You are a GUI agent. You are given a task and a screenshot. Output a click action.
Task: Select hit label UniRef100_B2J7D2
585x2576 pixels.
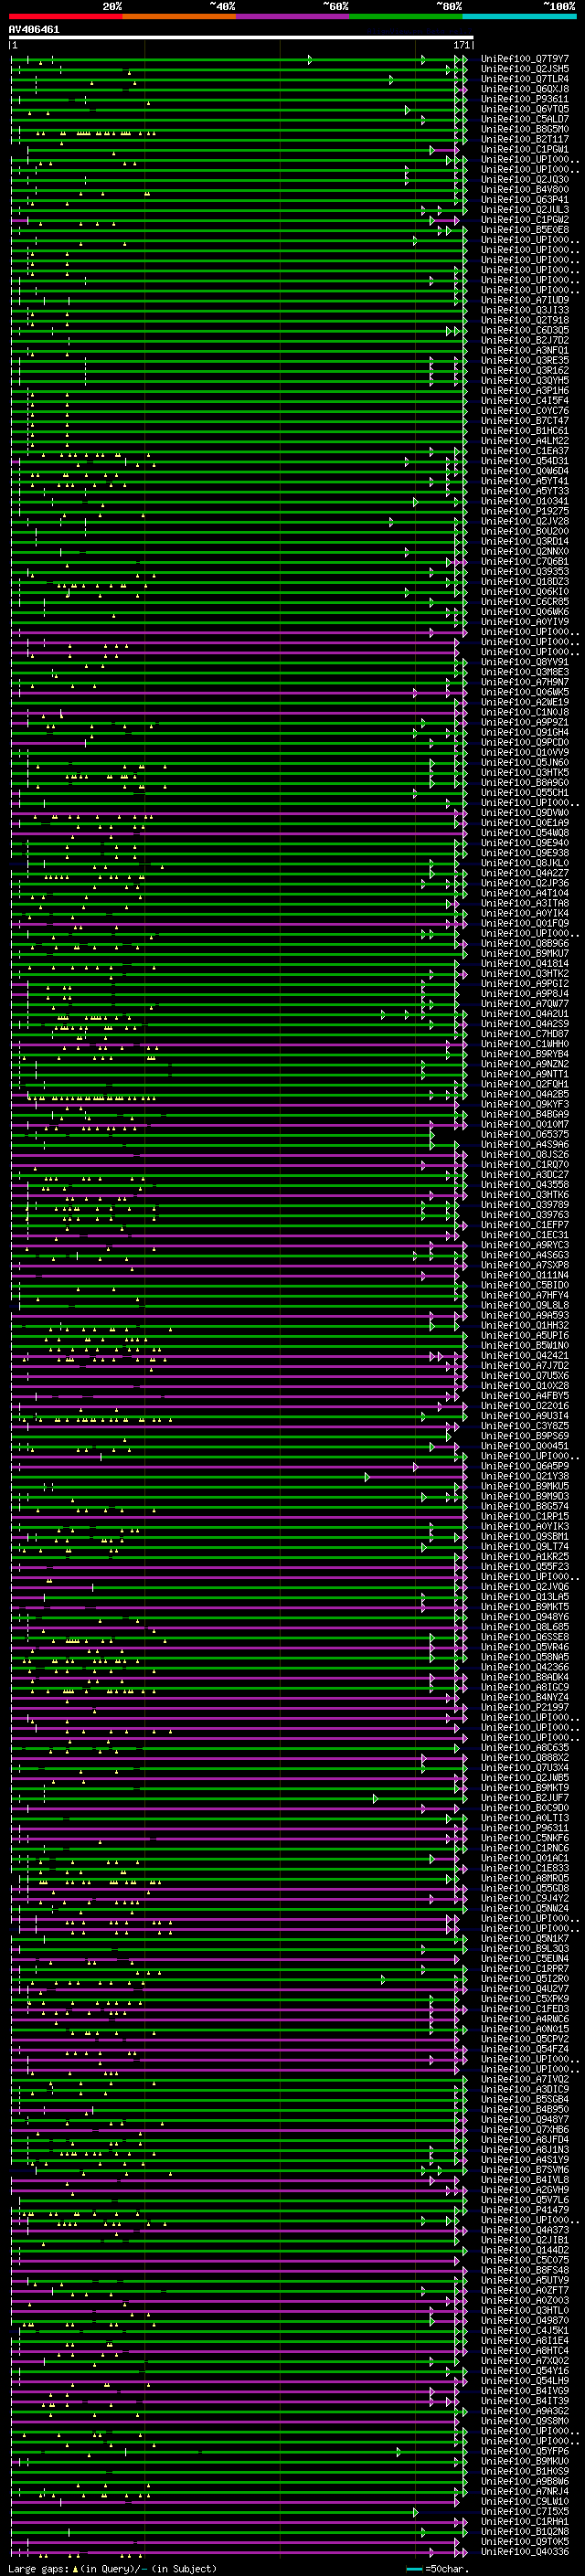pos(525,341)
